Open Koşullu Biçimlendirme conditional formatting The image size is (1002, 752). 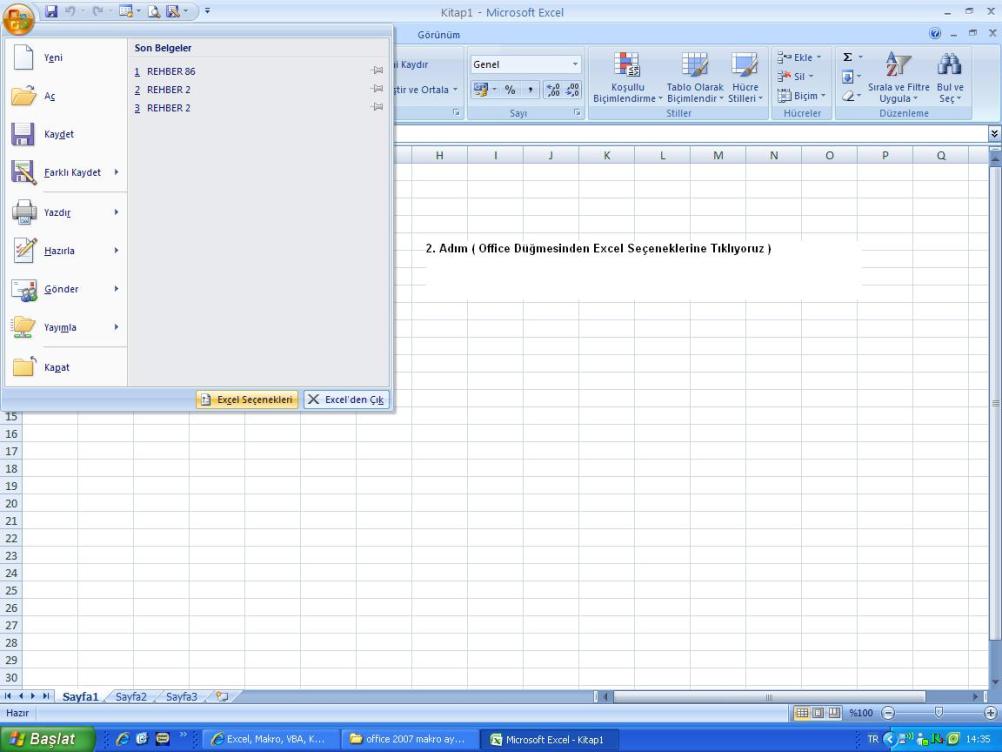pyautogui.click(x=628, y=77)
